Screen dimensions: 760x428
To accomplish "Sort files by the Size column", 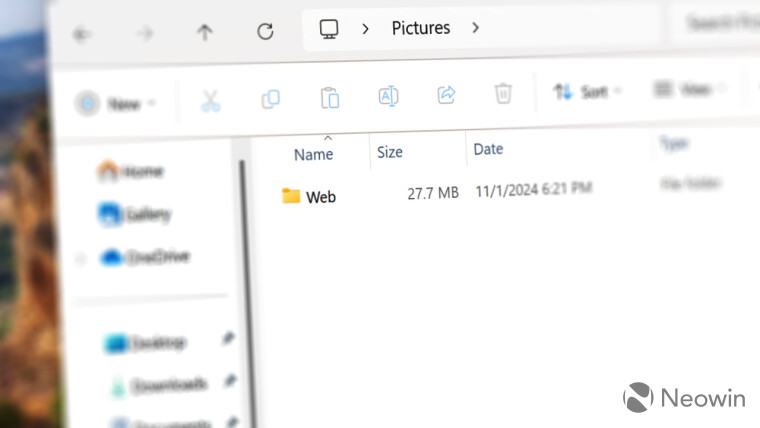I will click(x=389, y=152).
